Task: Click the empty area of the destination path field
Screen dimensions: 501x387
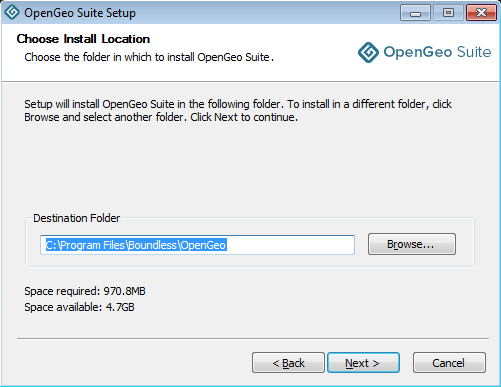Action: click(290, 245)
